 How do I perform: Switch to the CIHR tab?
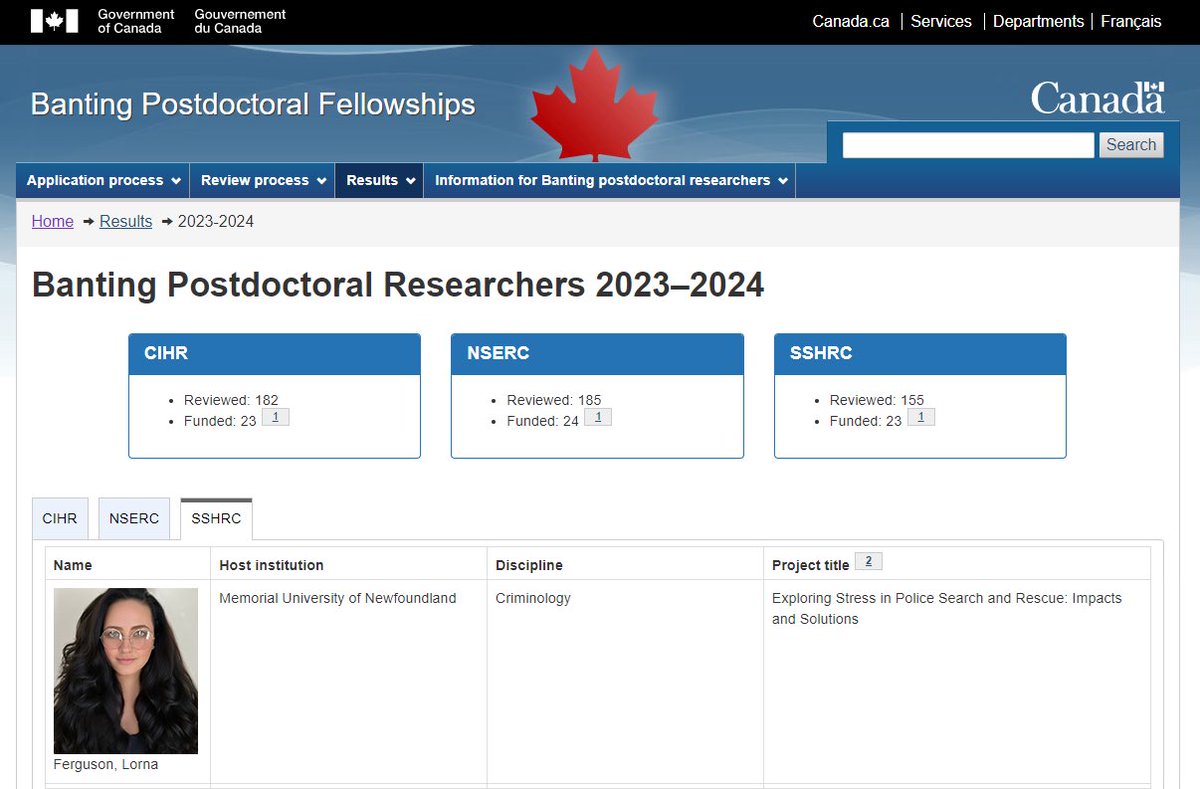60,519
